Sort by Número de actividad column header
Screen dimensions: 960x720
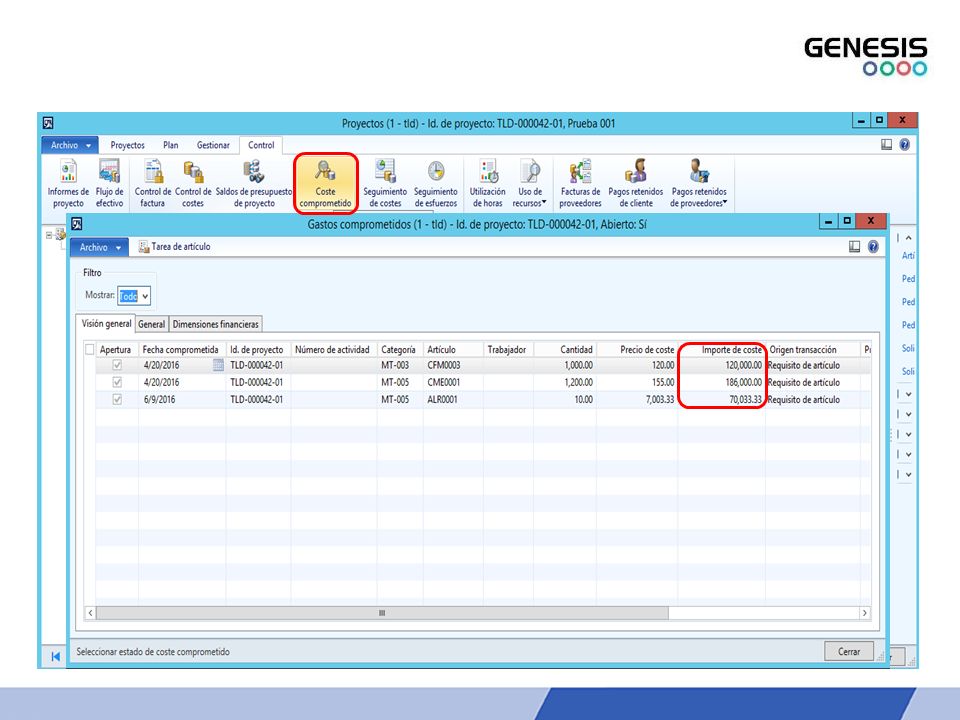click(334, 350)
